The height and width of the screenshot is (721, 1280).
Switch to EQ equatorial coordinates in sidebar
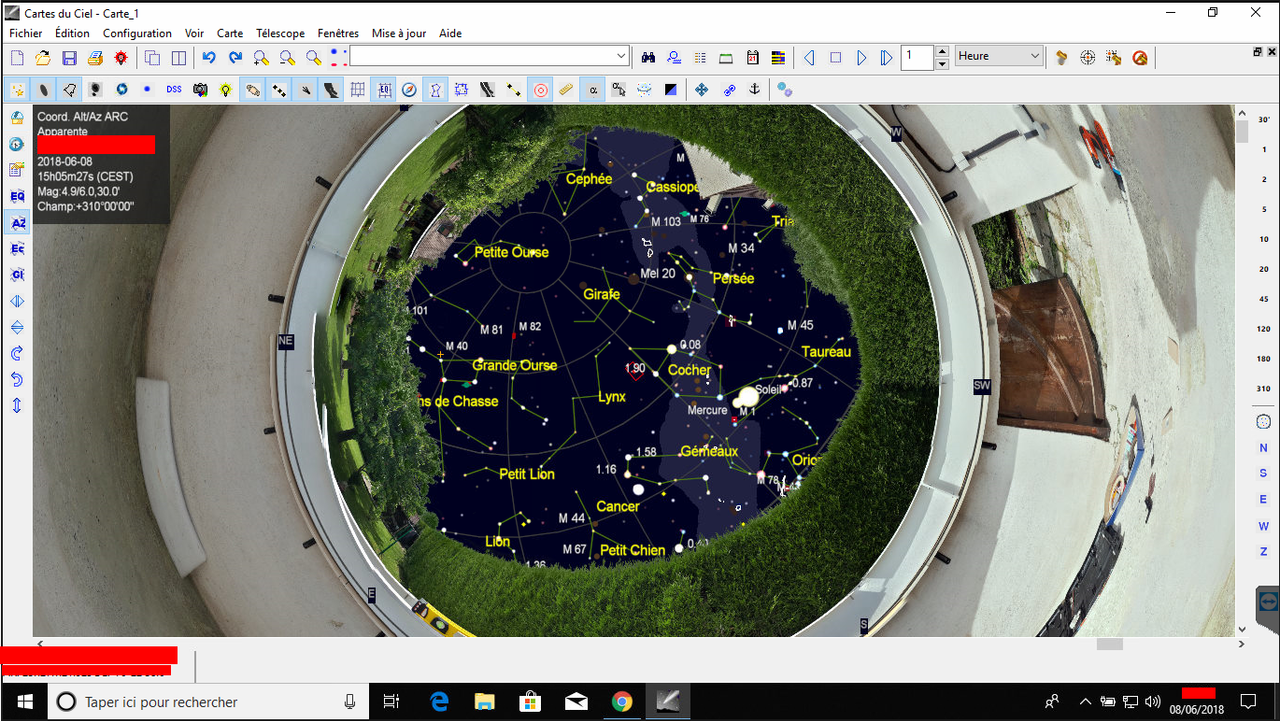[17, 196]
